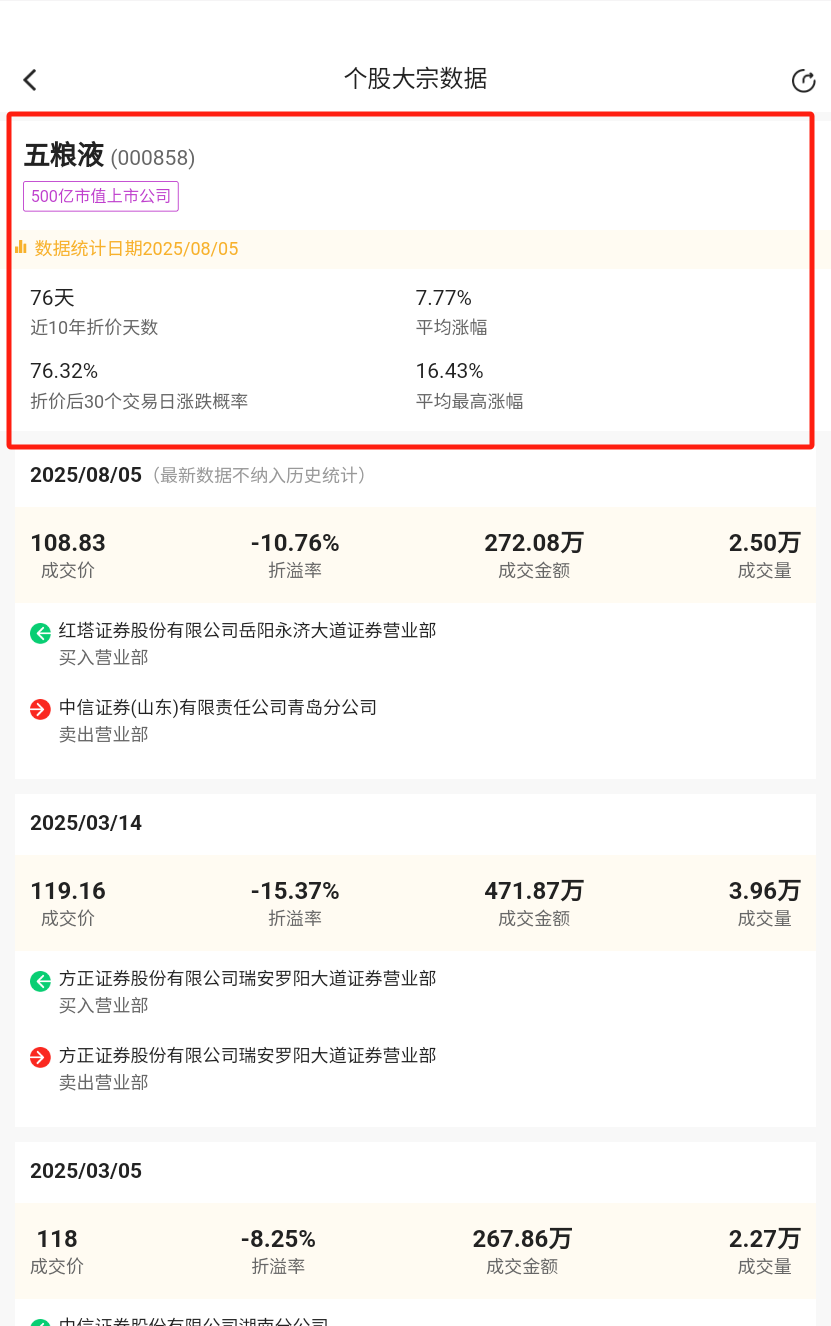Click red sell arrow for 中信证券(山东)

pos(40,710)
